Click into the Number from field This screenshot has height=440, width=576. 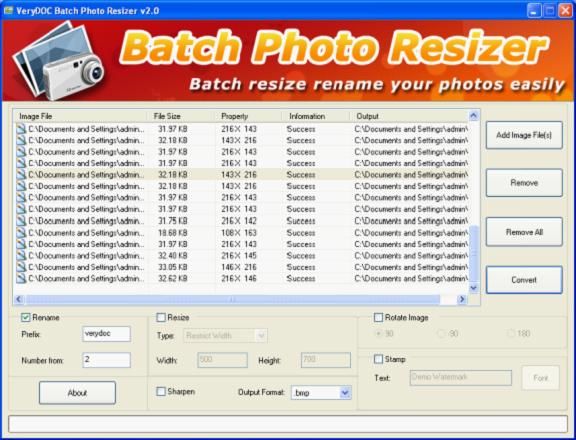click(106, 360)
